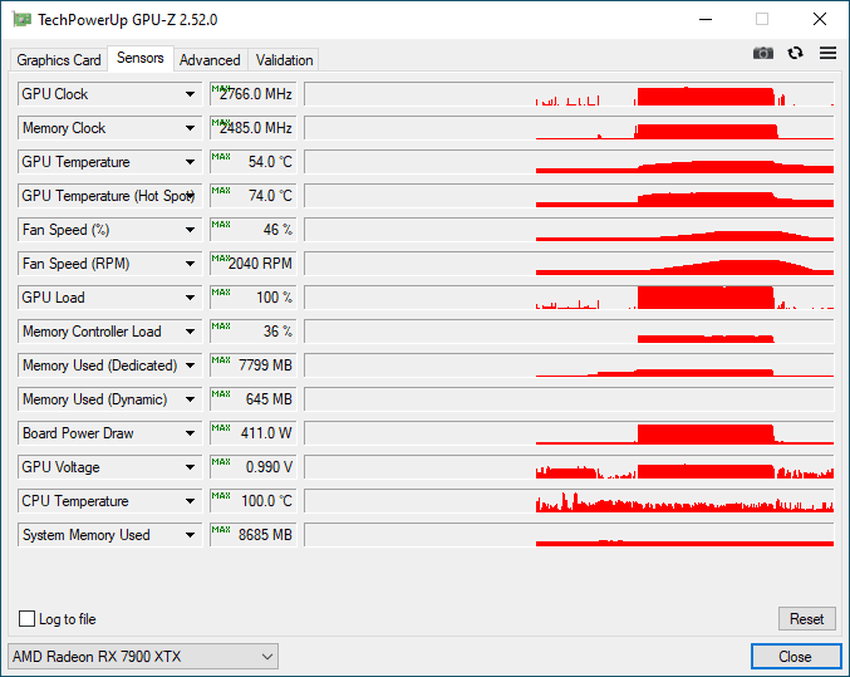The image size is (850, 677).
Task: Click the Memory Clock history graph
Action: coord(569,128)
